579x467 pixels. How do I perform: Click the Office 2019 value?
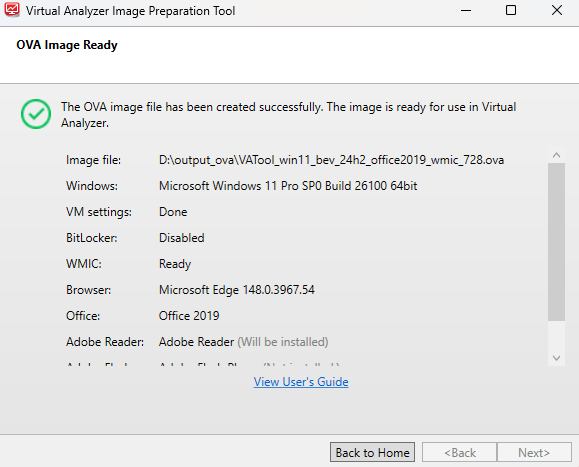click(x=189, y=316)
